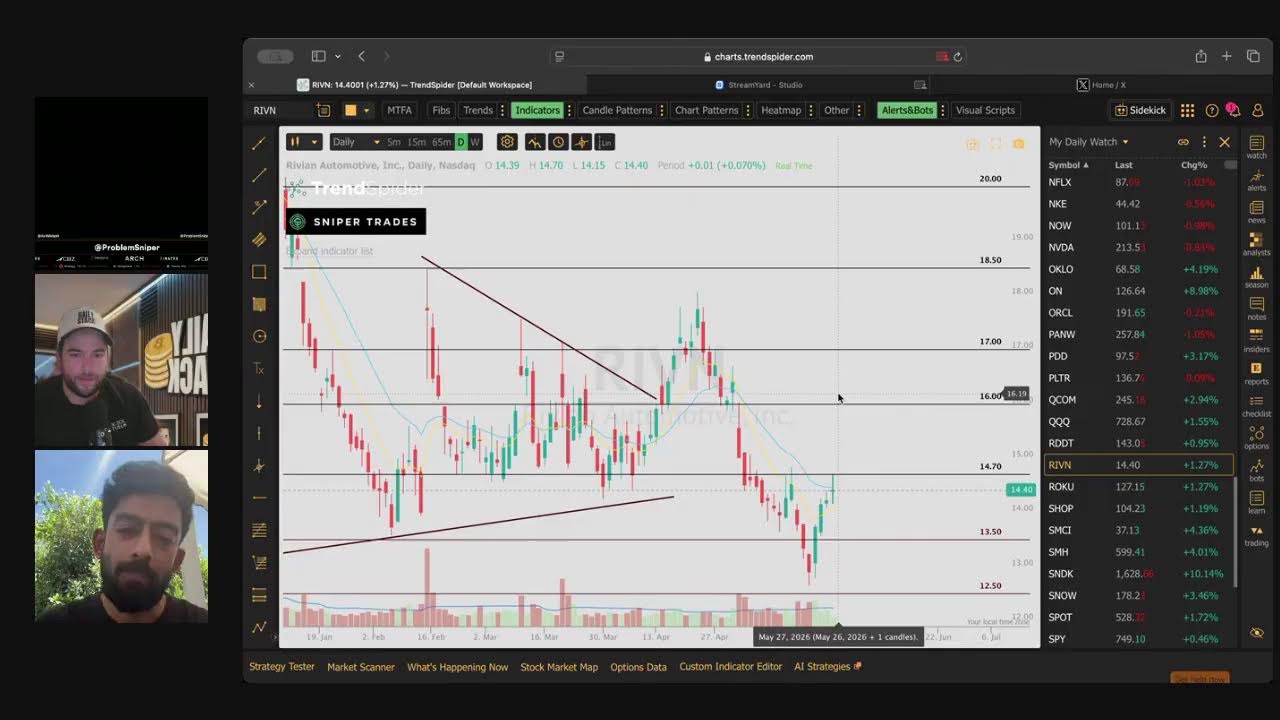The width and height of the screenshot is (1280, 720).
Task: Open the AI Strategies tab
Action: pyautogui.click(x=827, y=667)
